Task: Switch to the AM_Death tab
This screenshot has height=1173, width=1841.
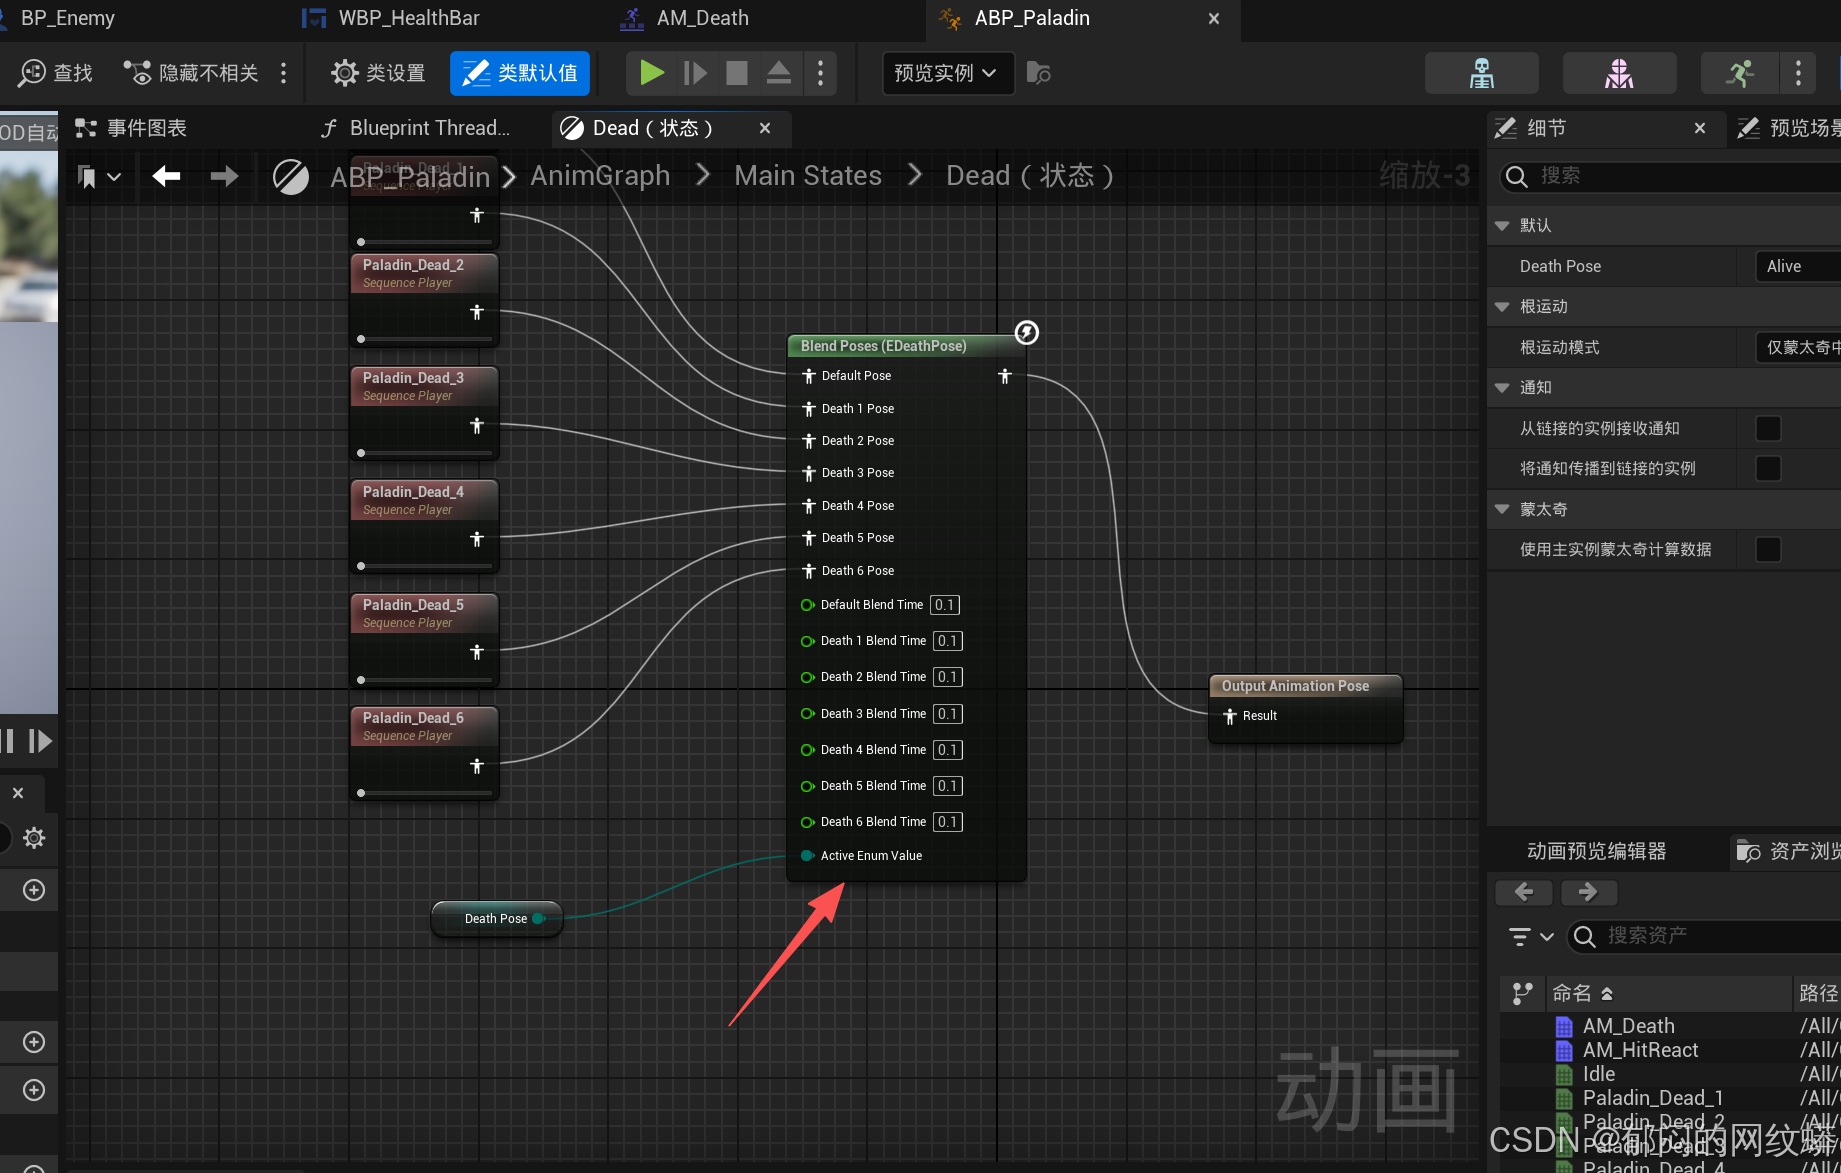Action: (686, 18)
